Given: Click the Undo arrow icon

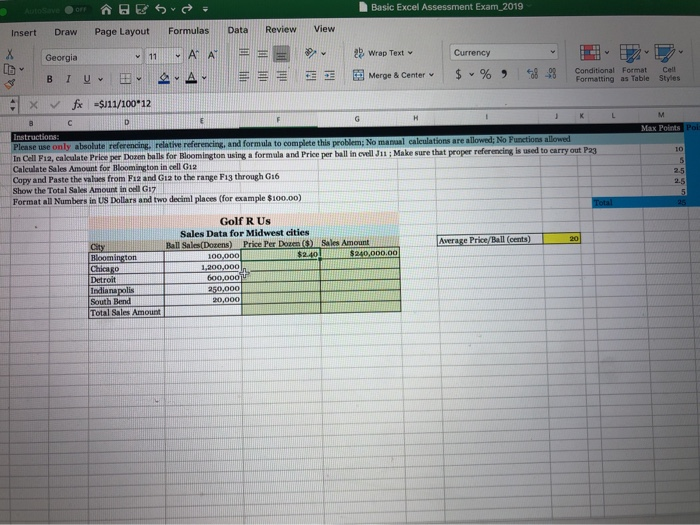Looking at the screenshot, I should (161, 9).
